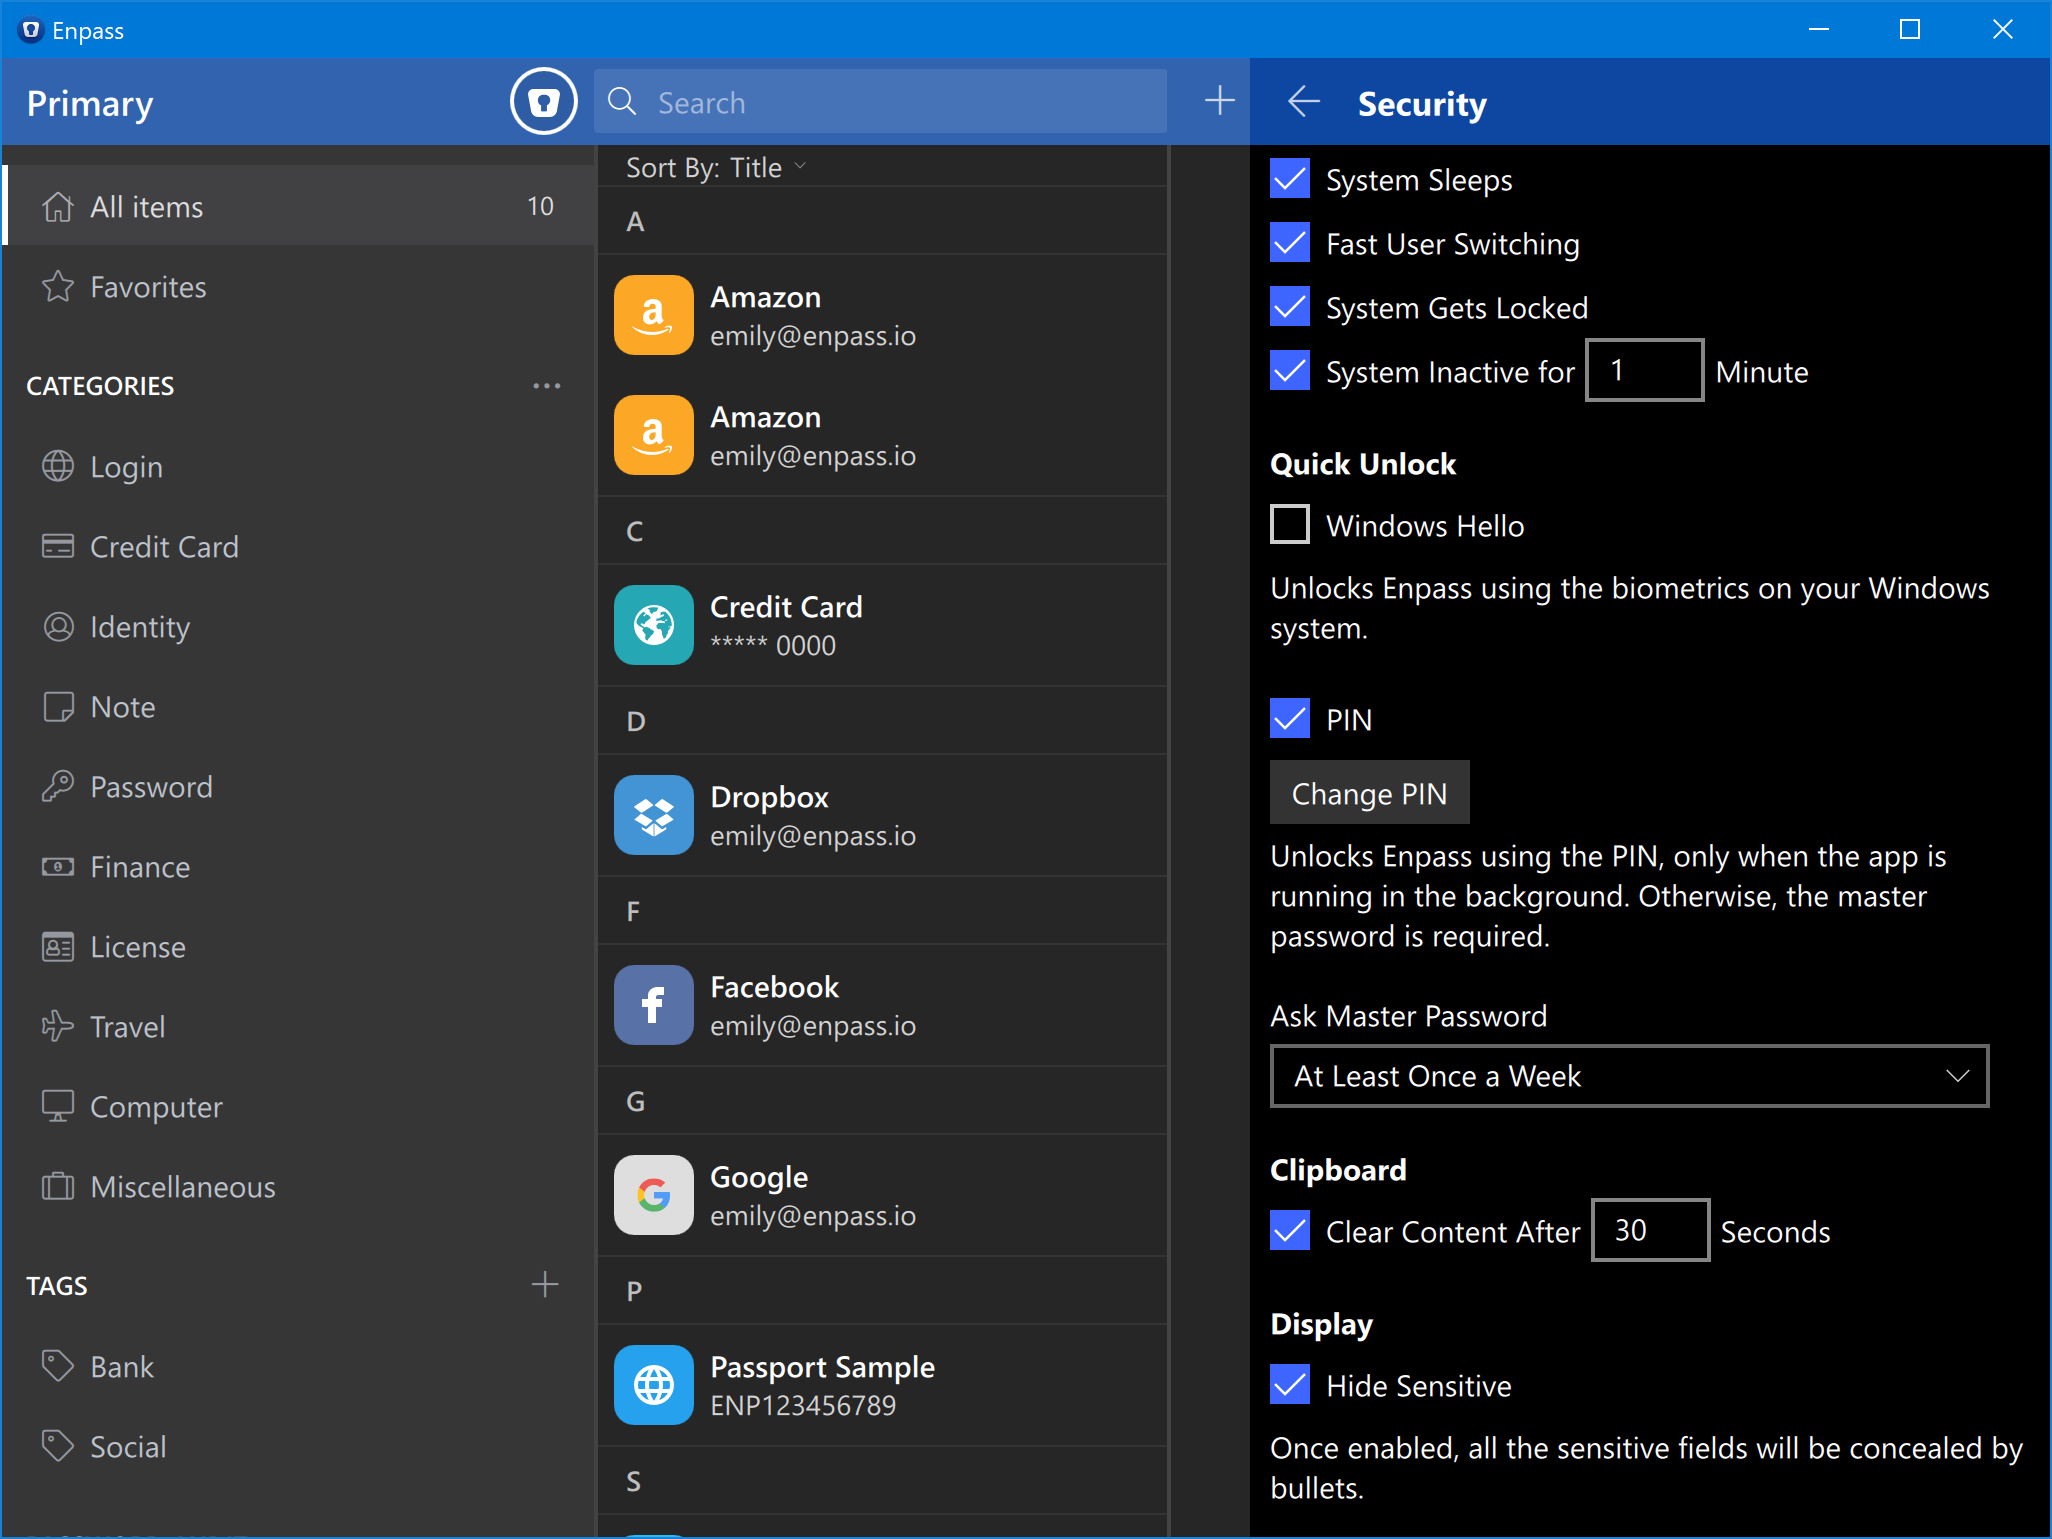Click the Finance money icon

click(x=58, y=867)
